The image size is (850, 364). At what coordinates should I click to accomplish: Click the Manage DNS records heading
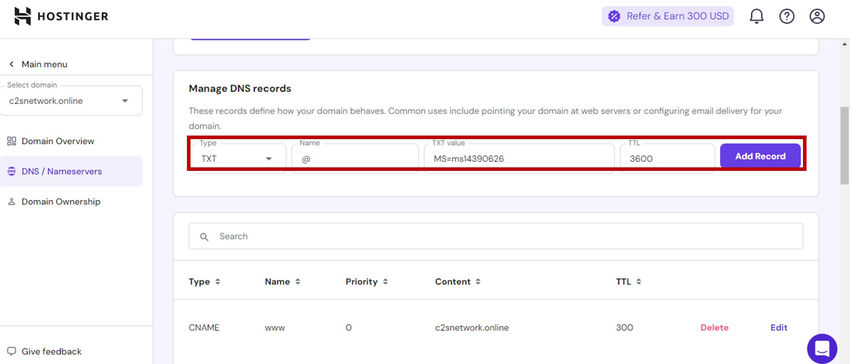240,88
